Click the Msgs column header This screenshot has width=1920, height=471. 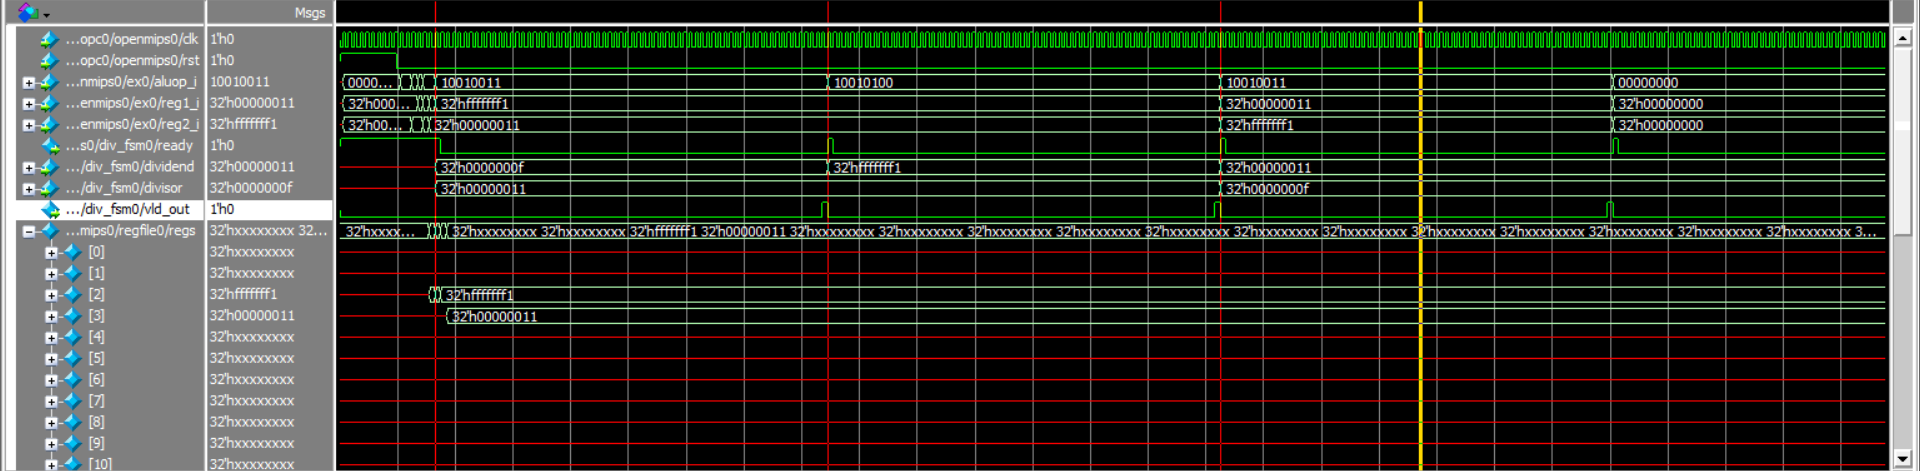click(309, 13)
